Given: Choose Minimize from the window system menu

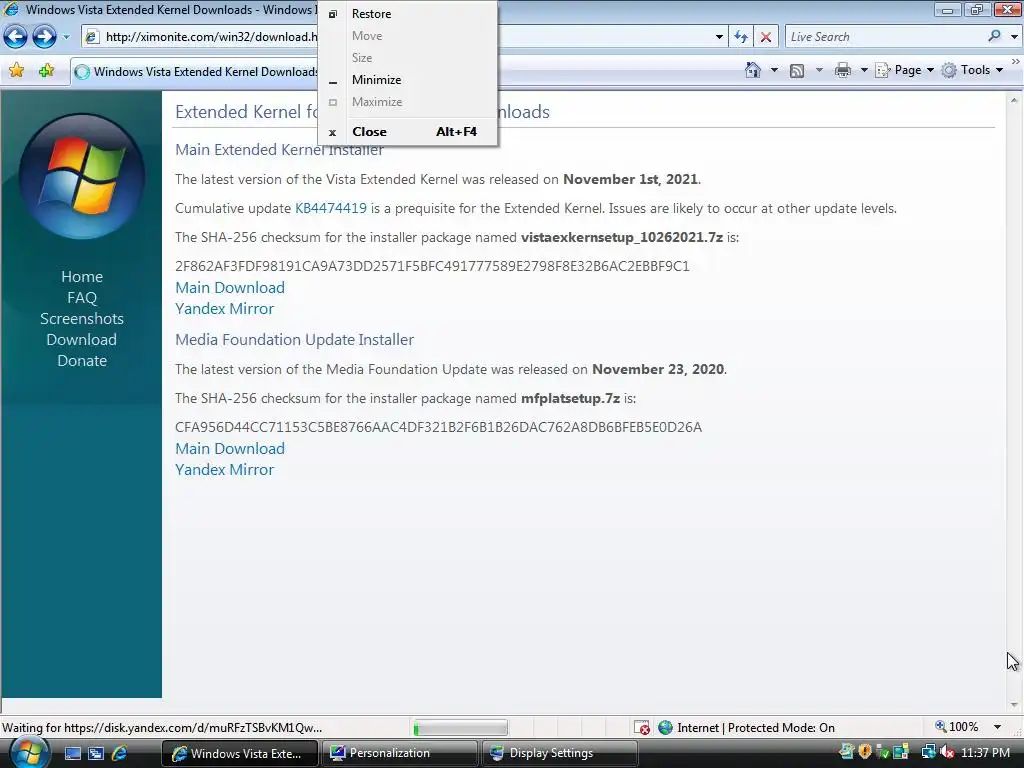Looking at the screenshot, I should [408, 80].
